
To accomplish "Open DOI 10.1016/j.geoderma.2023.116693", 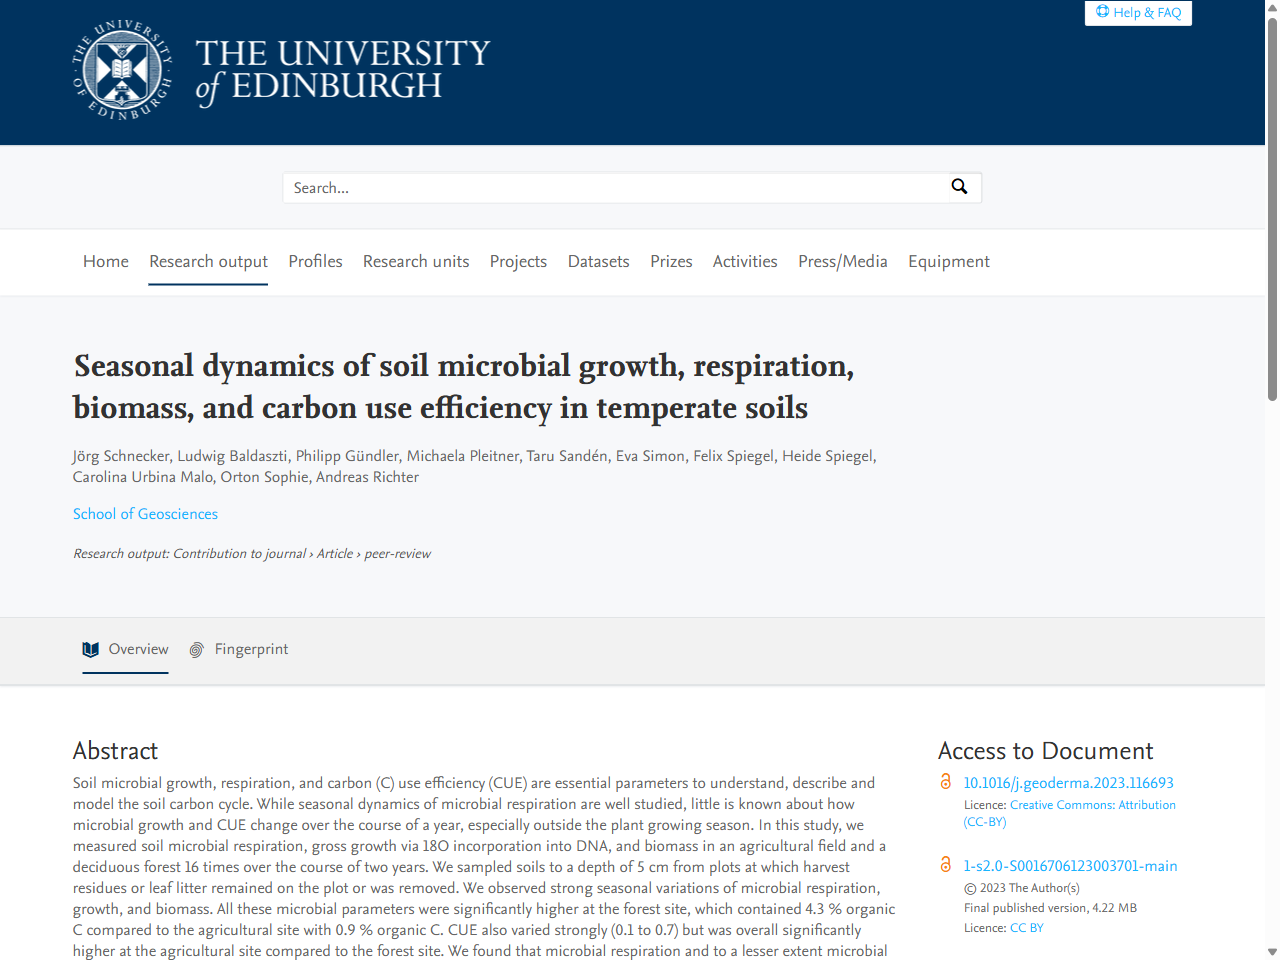I will (1068, 782).
